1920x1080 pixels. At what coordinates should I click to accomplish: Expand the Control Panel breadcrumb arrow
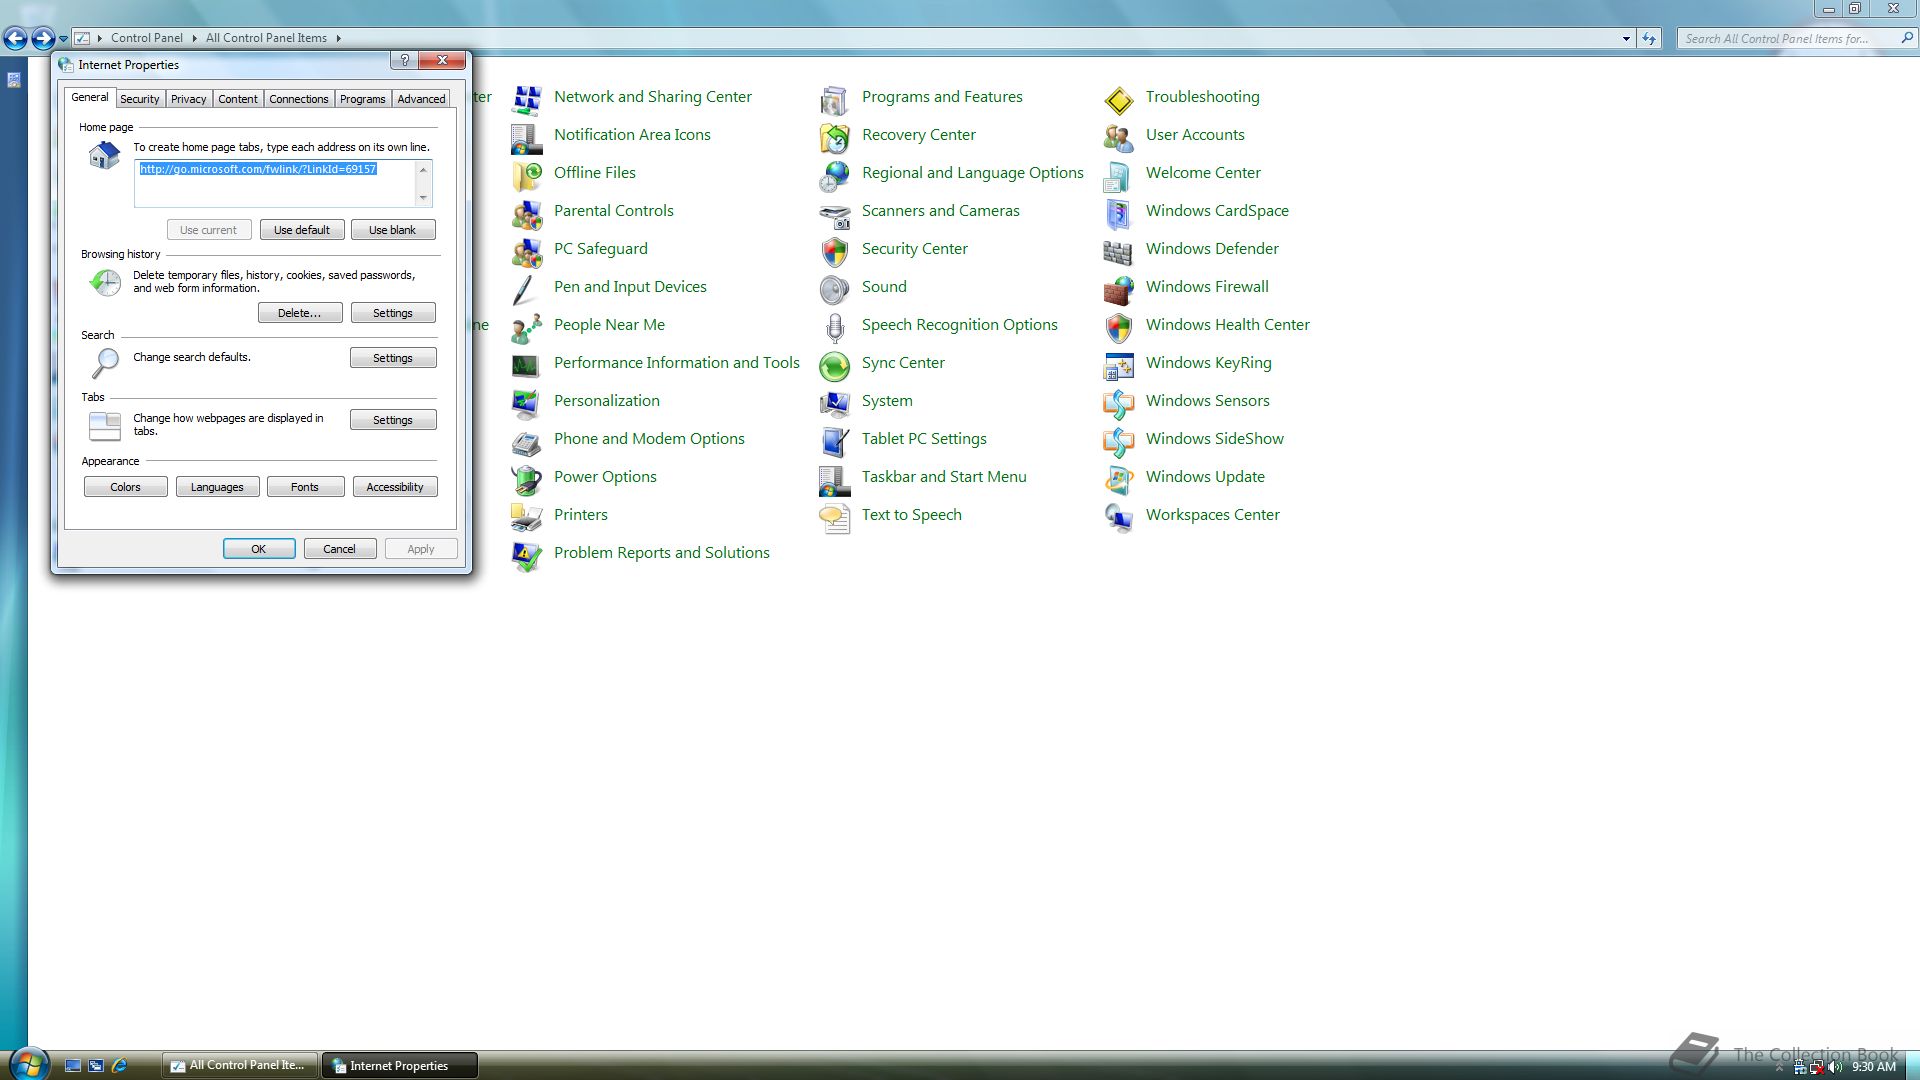[194, 39]
